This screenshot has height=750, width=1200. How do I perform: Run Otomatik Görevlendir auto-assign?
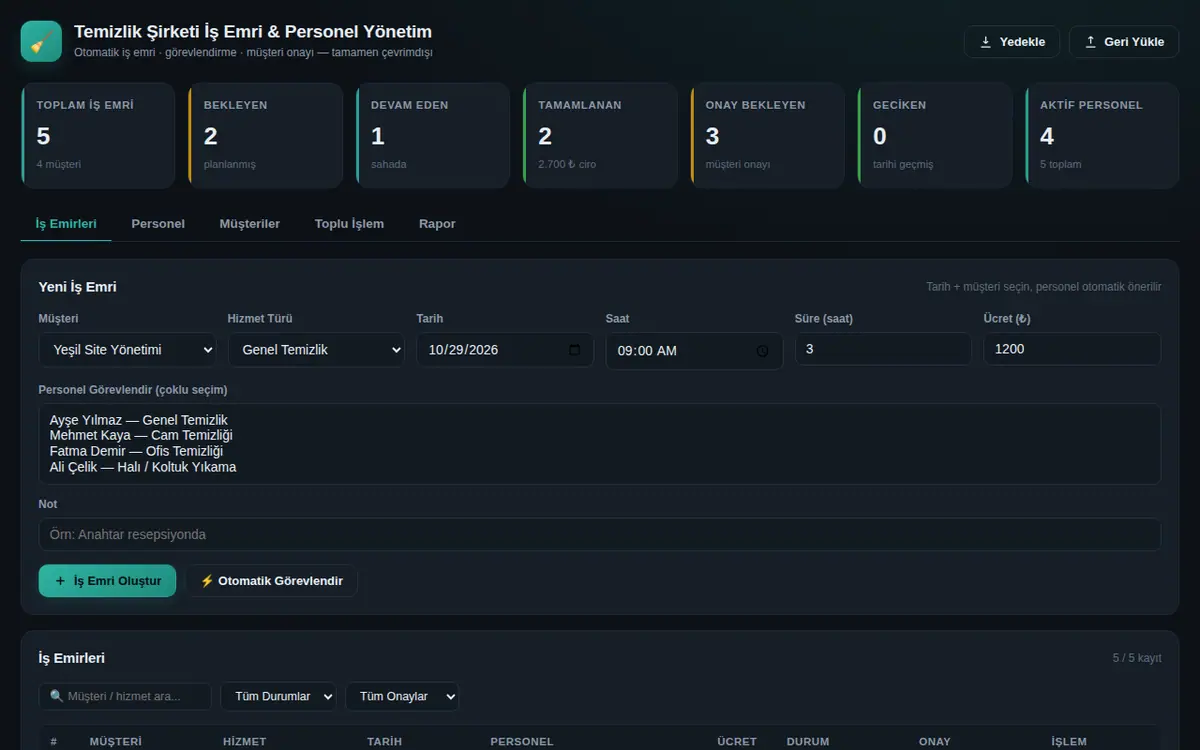coord(271,581)
